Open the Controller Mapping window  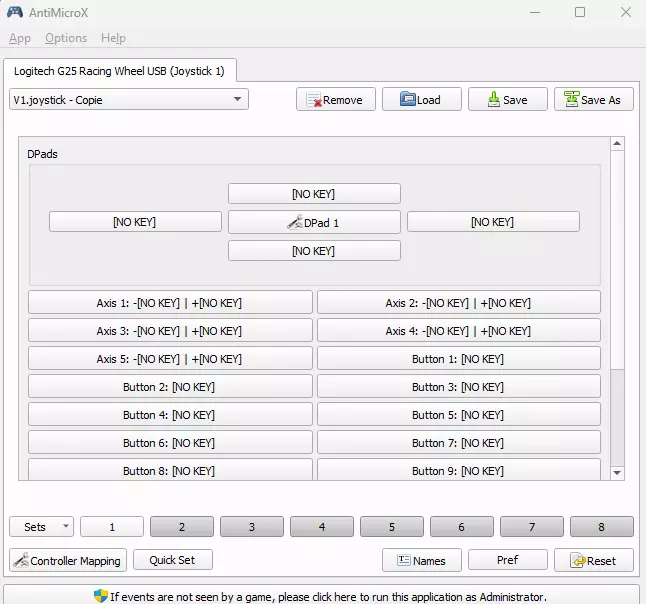[x=68, y=560]
